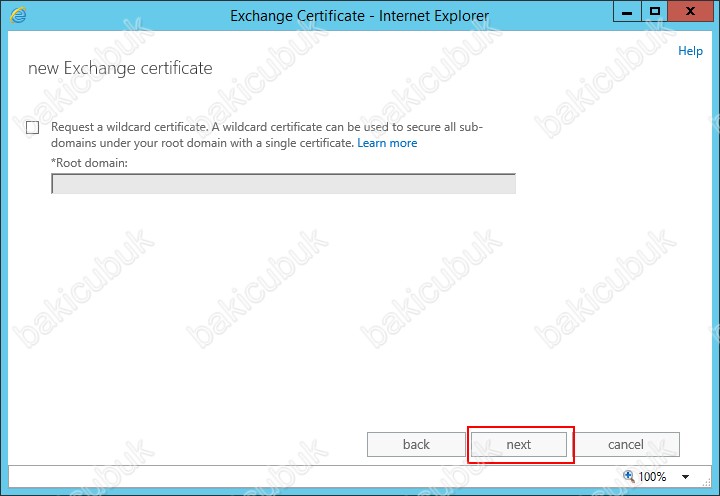This screenshot has height=496, width=720.
Task: Click the back button
Action: pos(416,445)
